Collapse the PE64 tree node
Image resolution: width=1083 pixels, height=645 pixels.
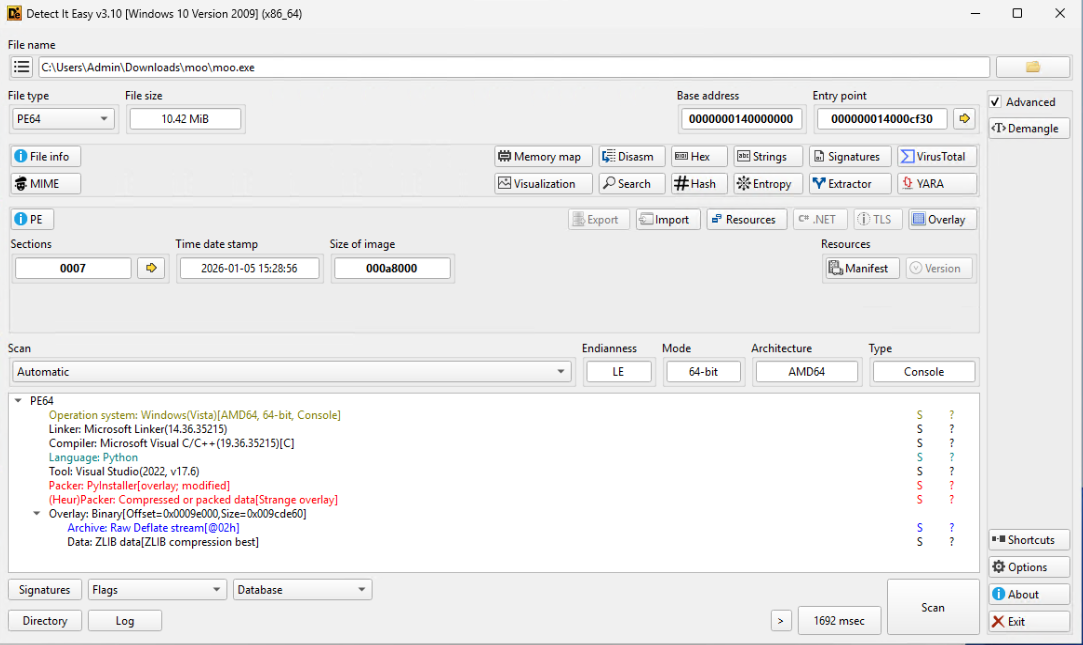click(x=18, y=401)
